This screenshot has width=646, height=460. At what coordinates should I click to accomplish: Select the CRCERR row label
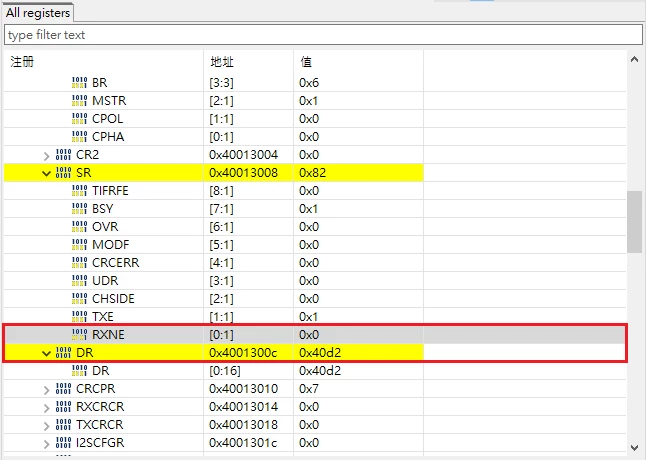[115, 262]
